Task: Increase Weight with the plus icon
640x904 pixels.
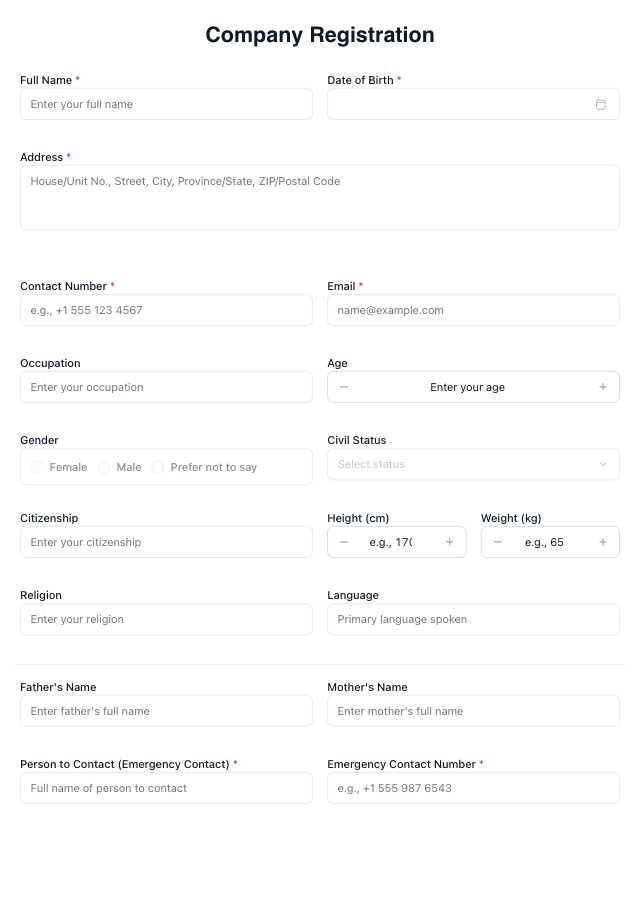Action: pyautogui.click(x=603, y=542)
